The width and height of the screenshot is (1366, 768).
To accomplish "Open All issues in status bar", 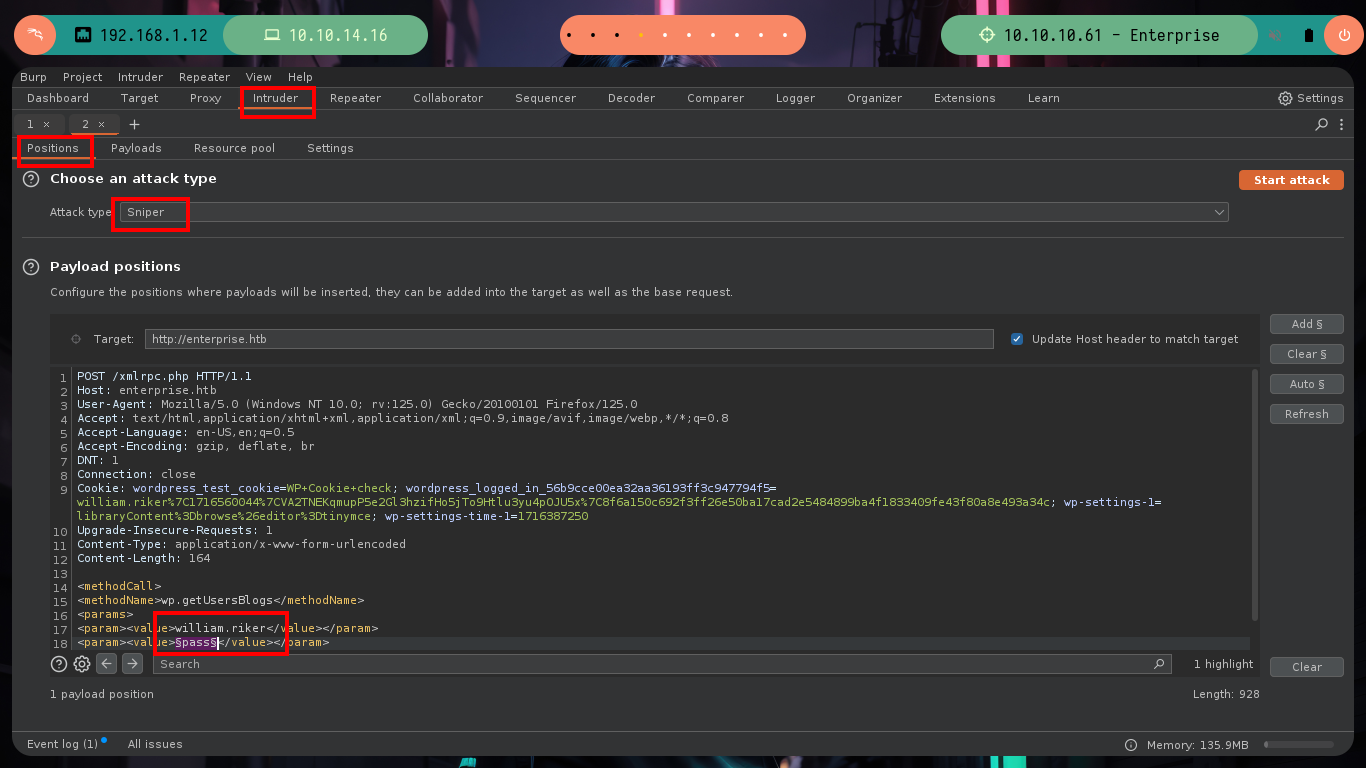I will (x=155, y=744).
